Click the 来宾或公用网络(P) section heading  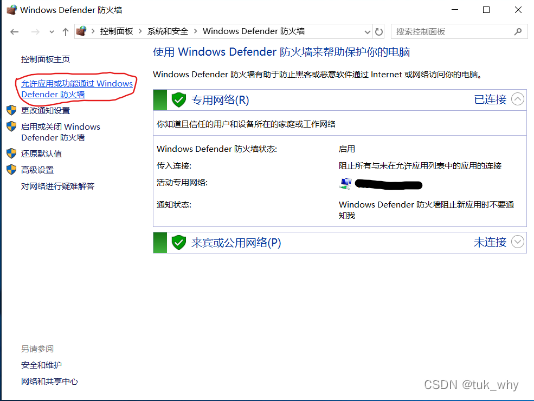[236, 243]
